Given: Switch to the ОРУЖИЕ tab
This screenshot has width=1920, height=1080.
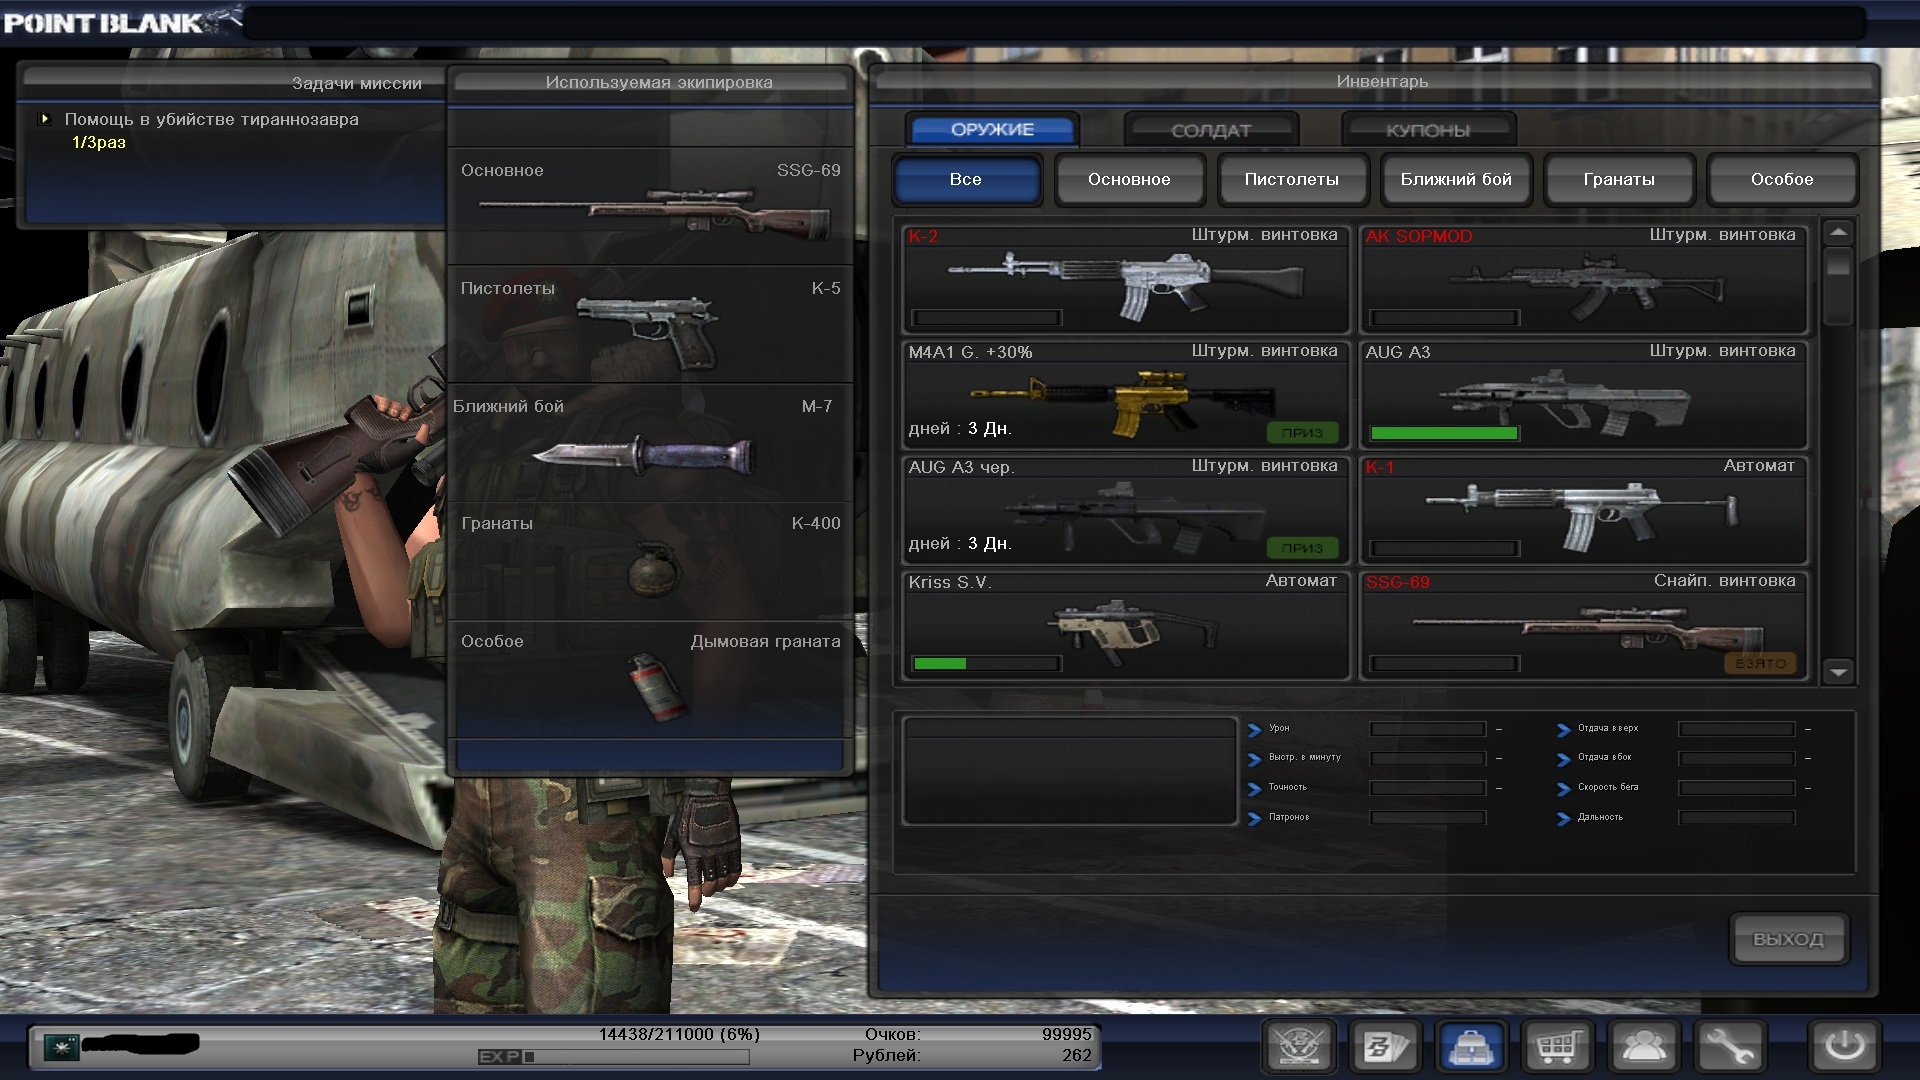Looking at the screenshot, I should pos(992,129).
